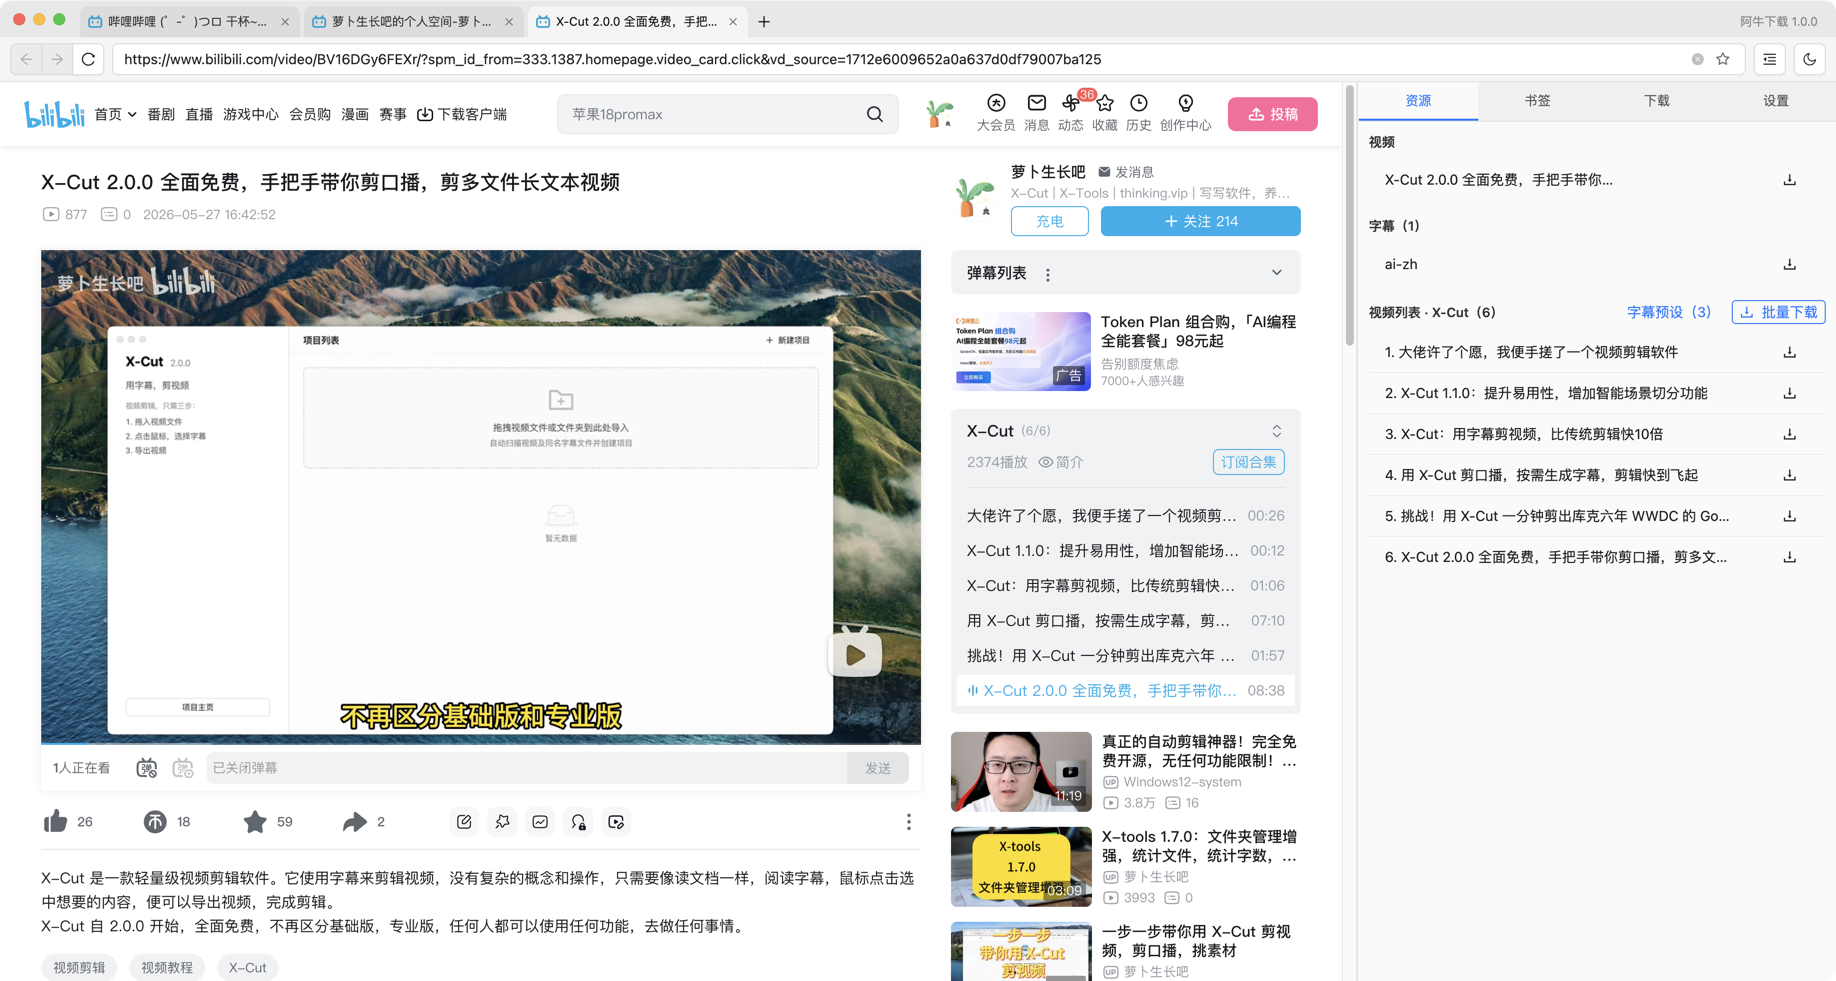Screen dimensions: 1836x981
Task: Click 充电 button
Action: coord(1049,221)
